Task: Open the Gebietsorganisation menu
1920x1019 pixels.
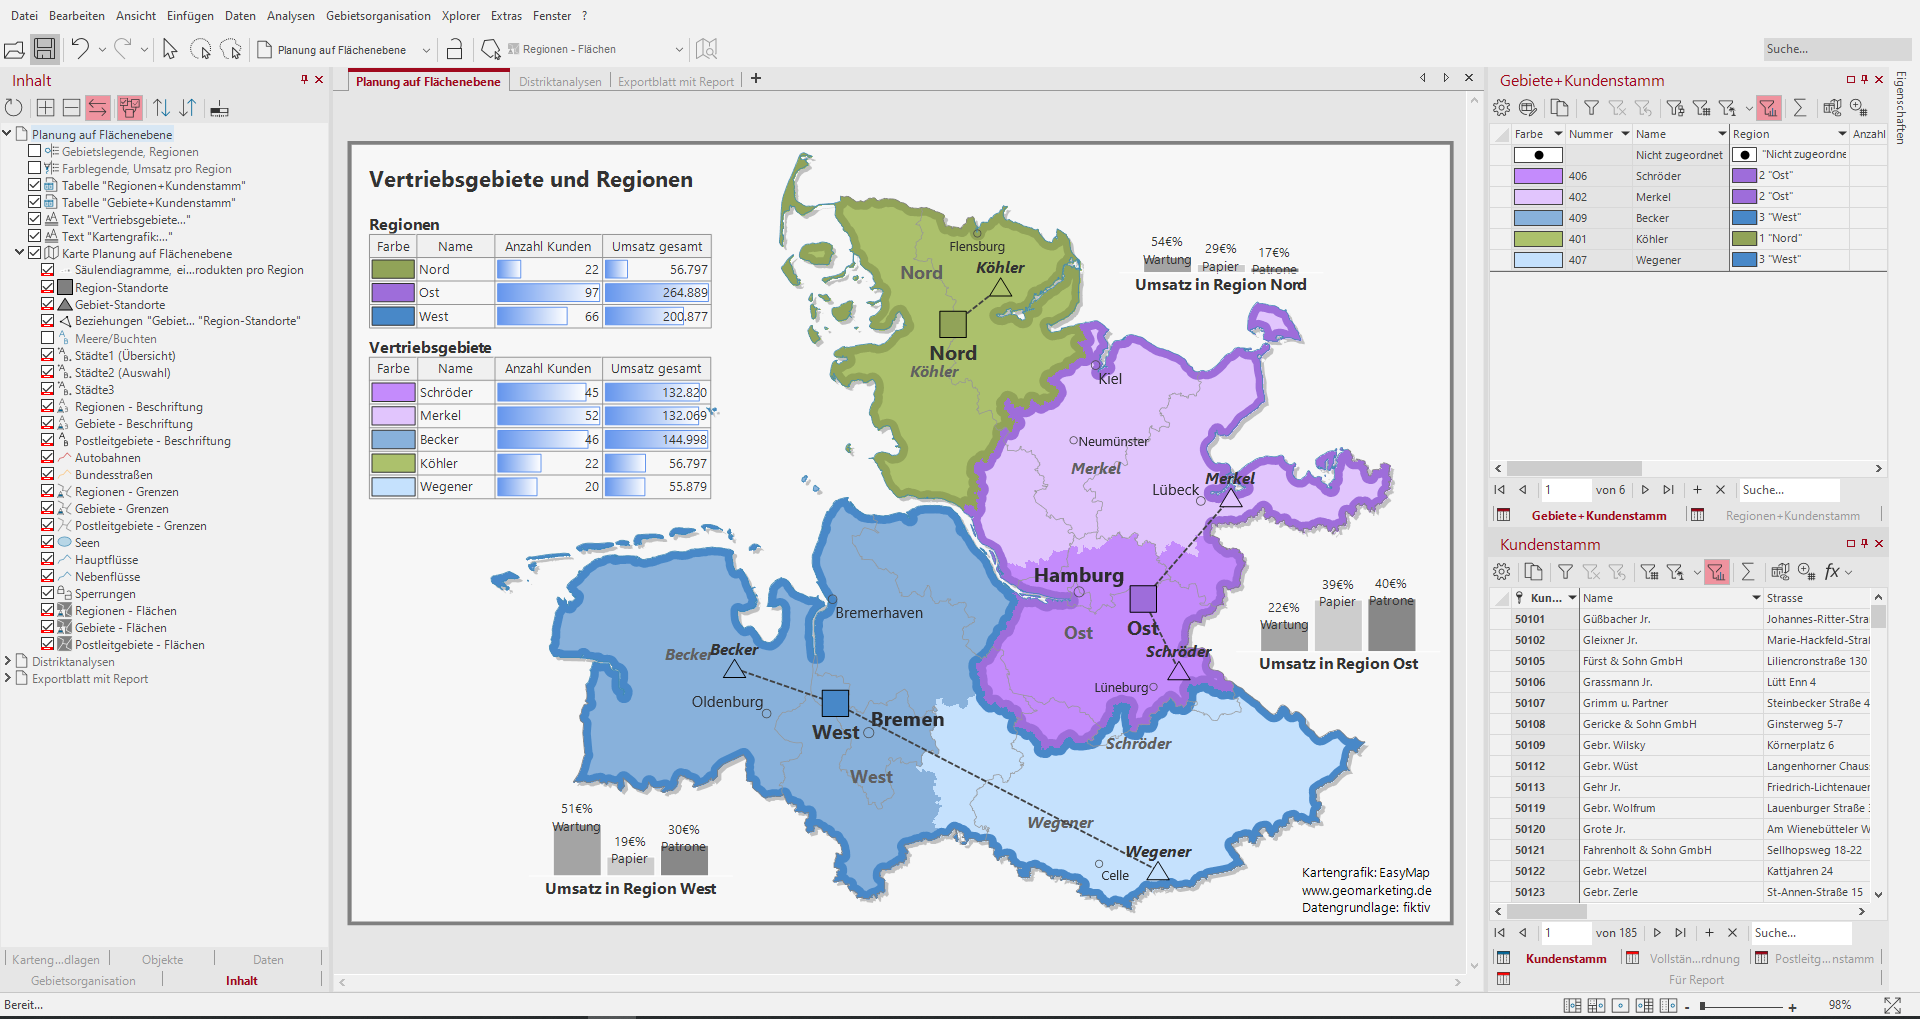Action: (x=378, y=16)
